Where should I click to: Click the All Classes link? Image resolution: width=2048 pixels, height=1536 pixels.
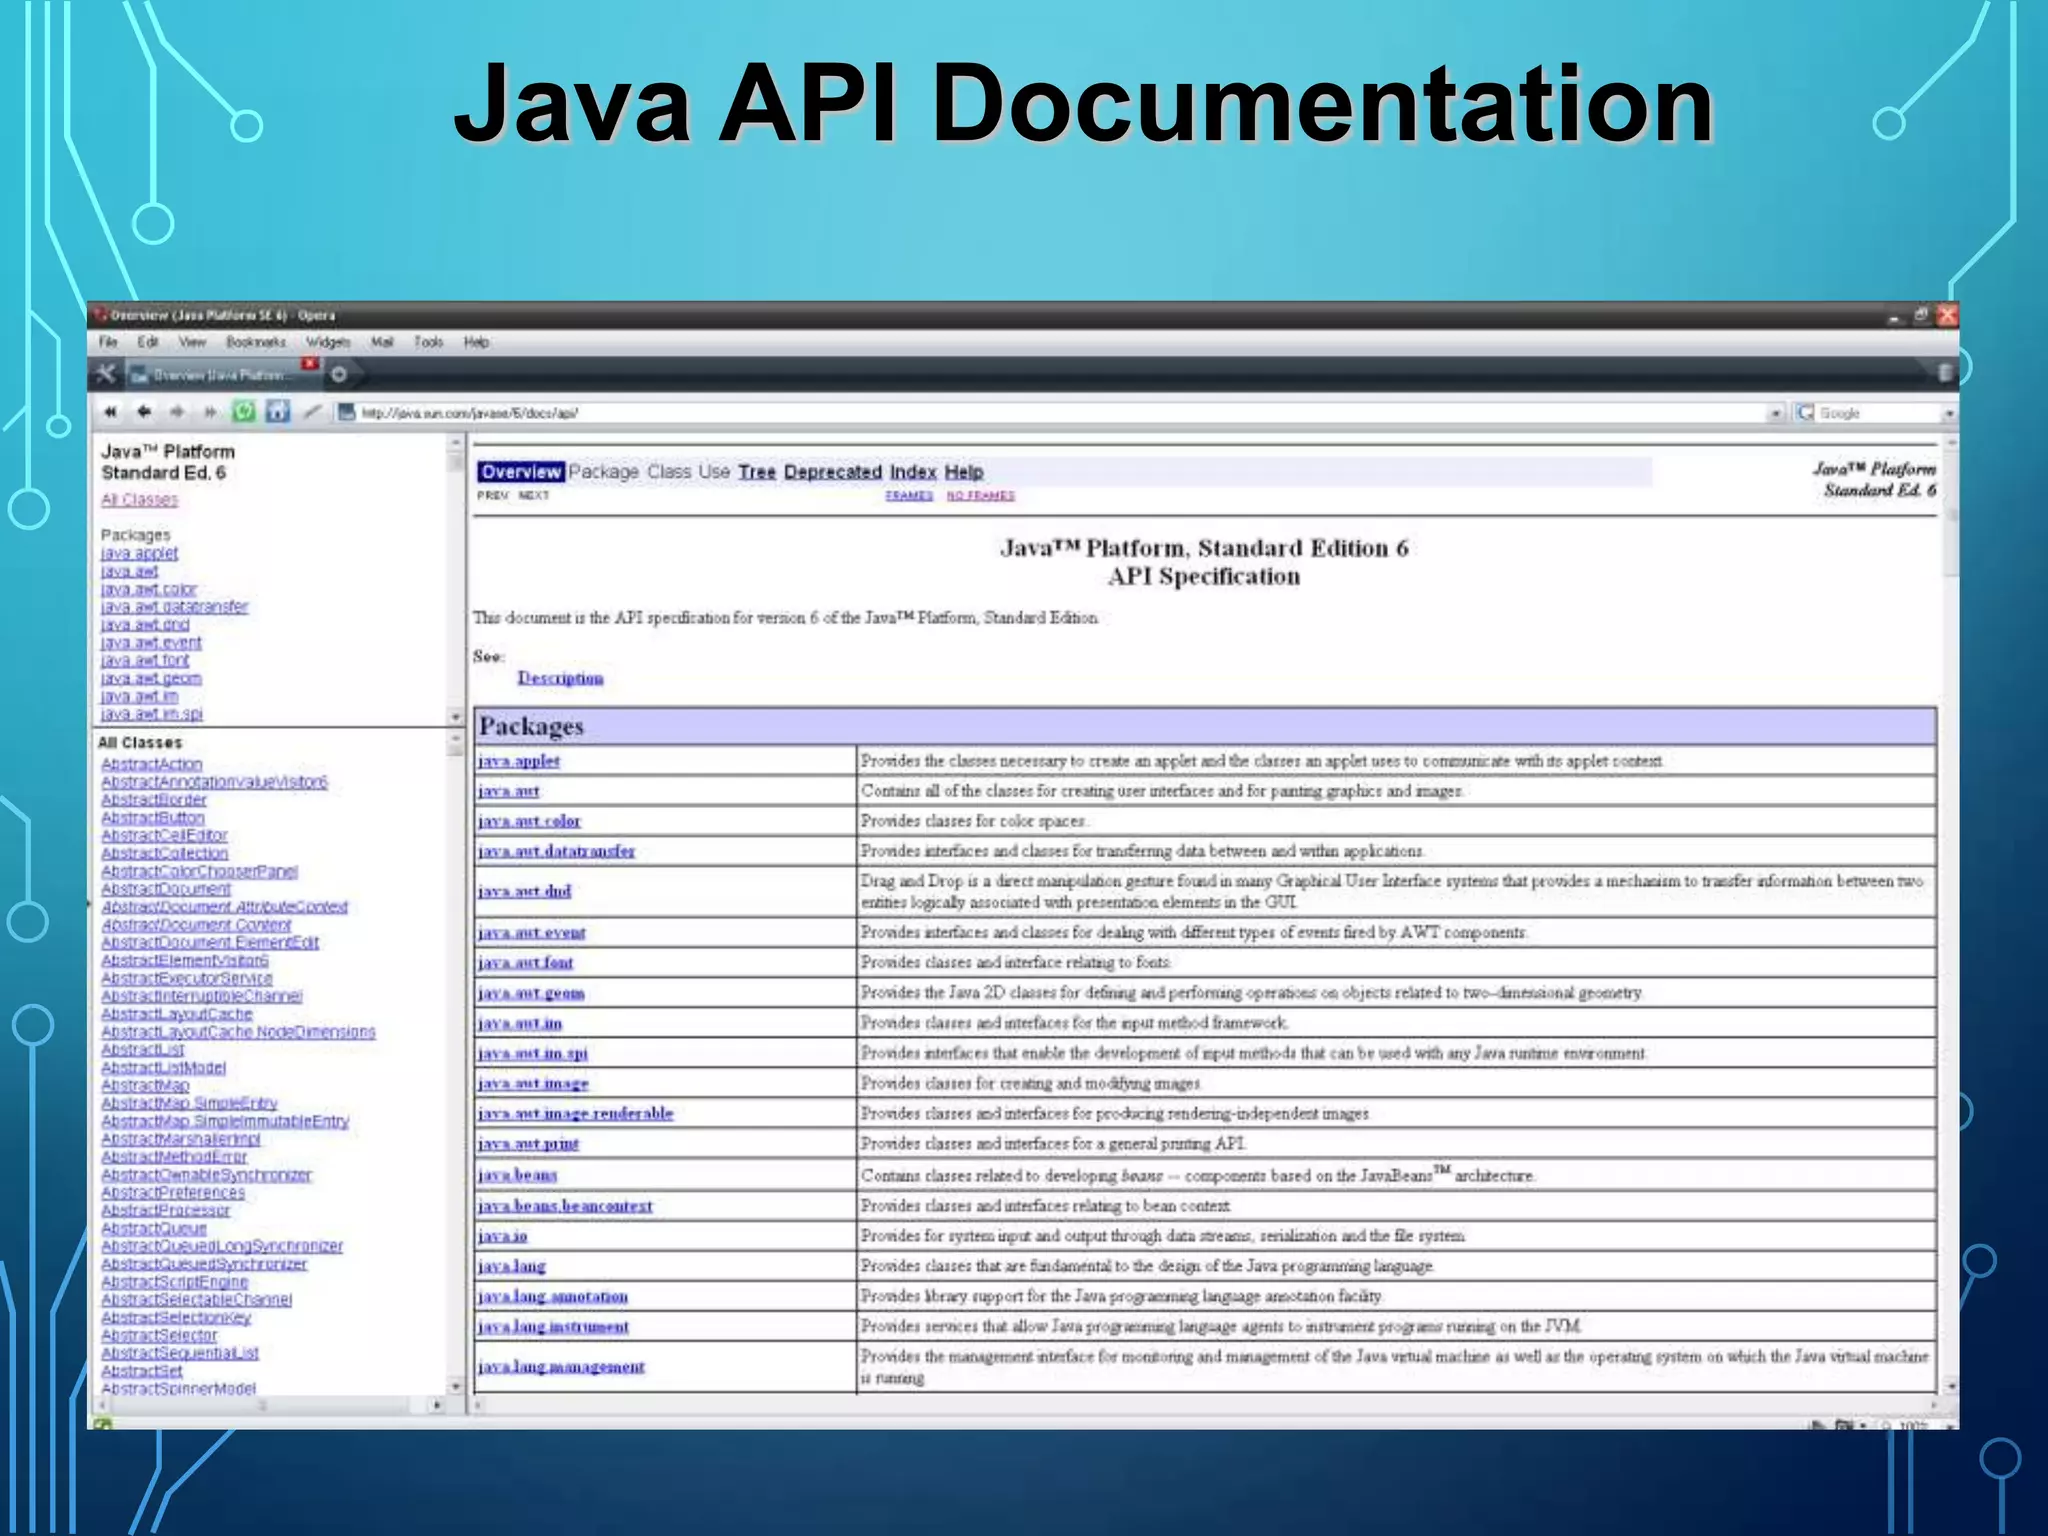[139, 499]
